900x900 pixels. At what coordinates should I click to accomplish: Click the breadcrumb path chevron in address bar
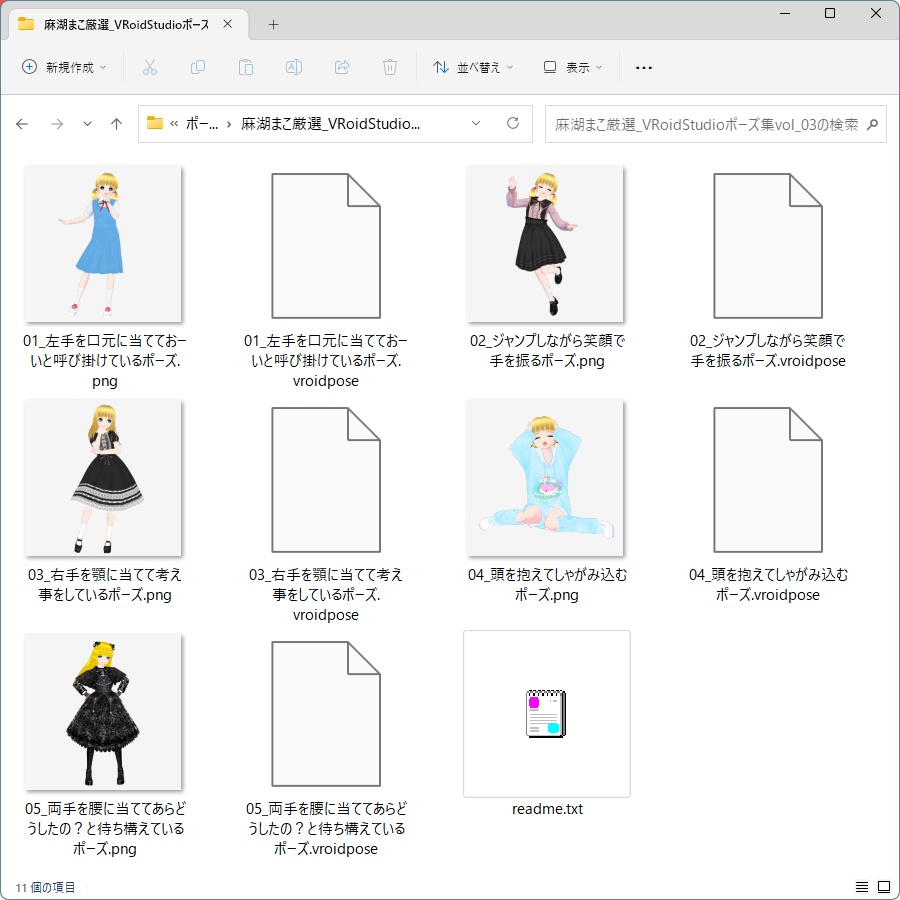point(476,123)
